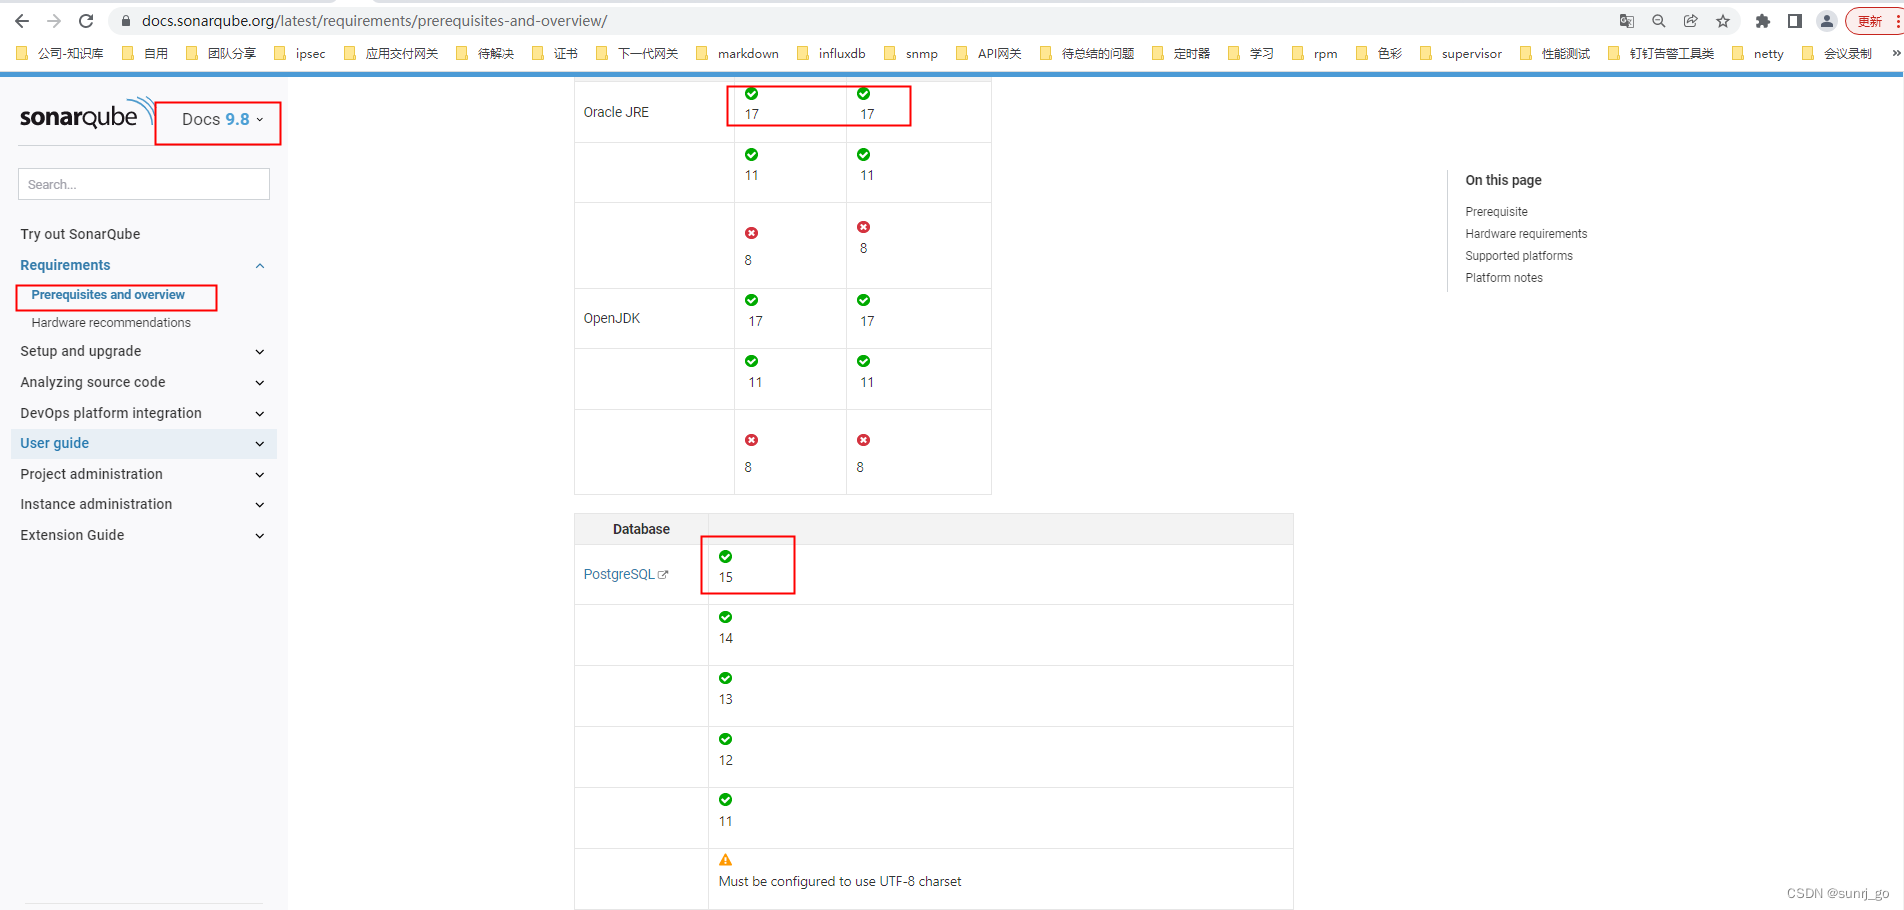This screenshot has height=910, width=1904.
Task: Jump to the Hardware requirements anchor
Action: (x=1526, y=234)
